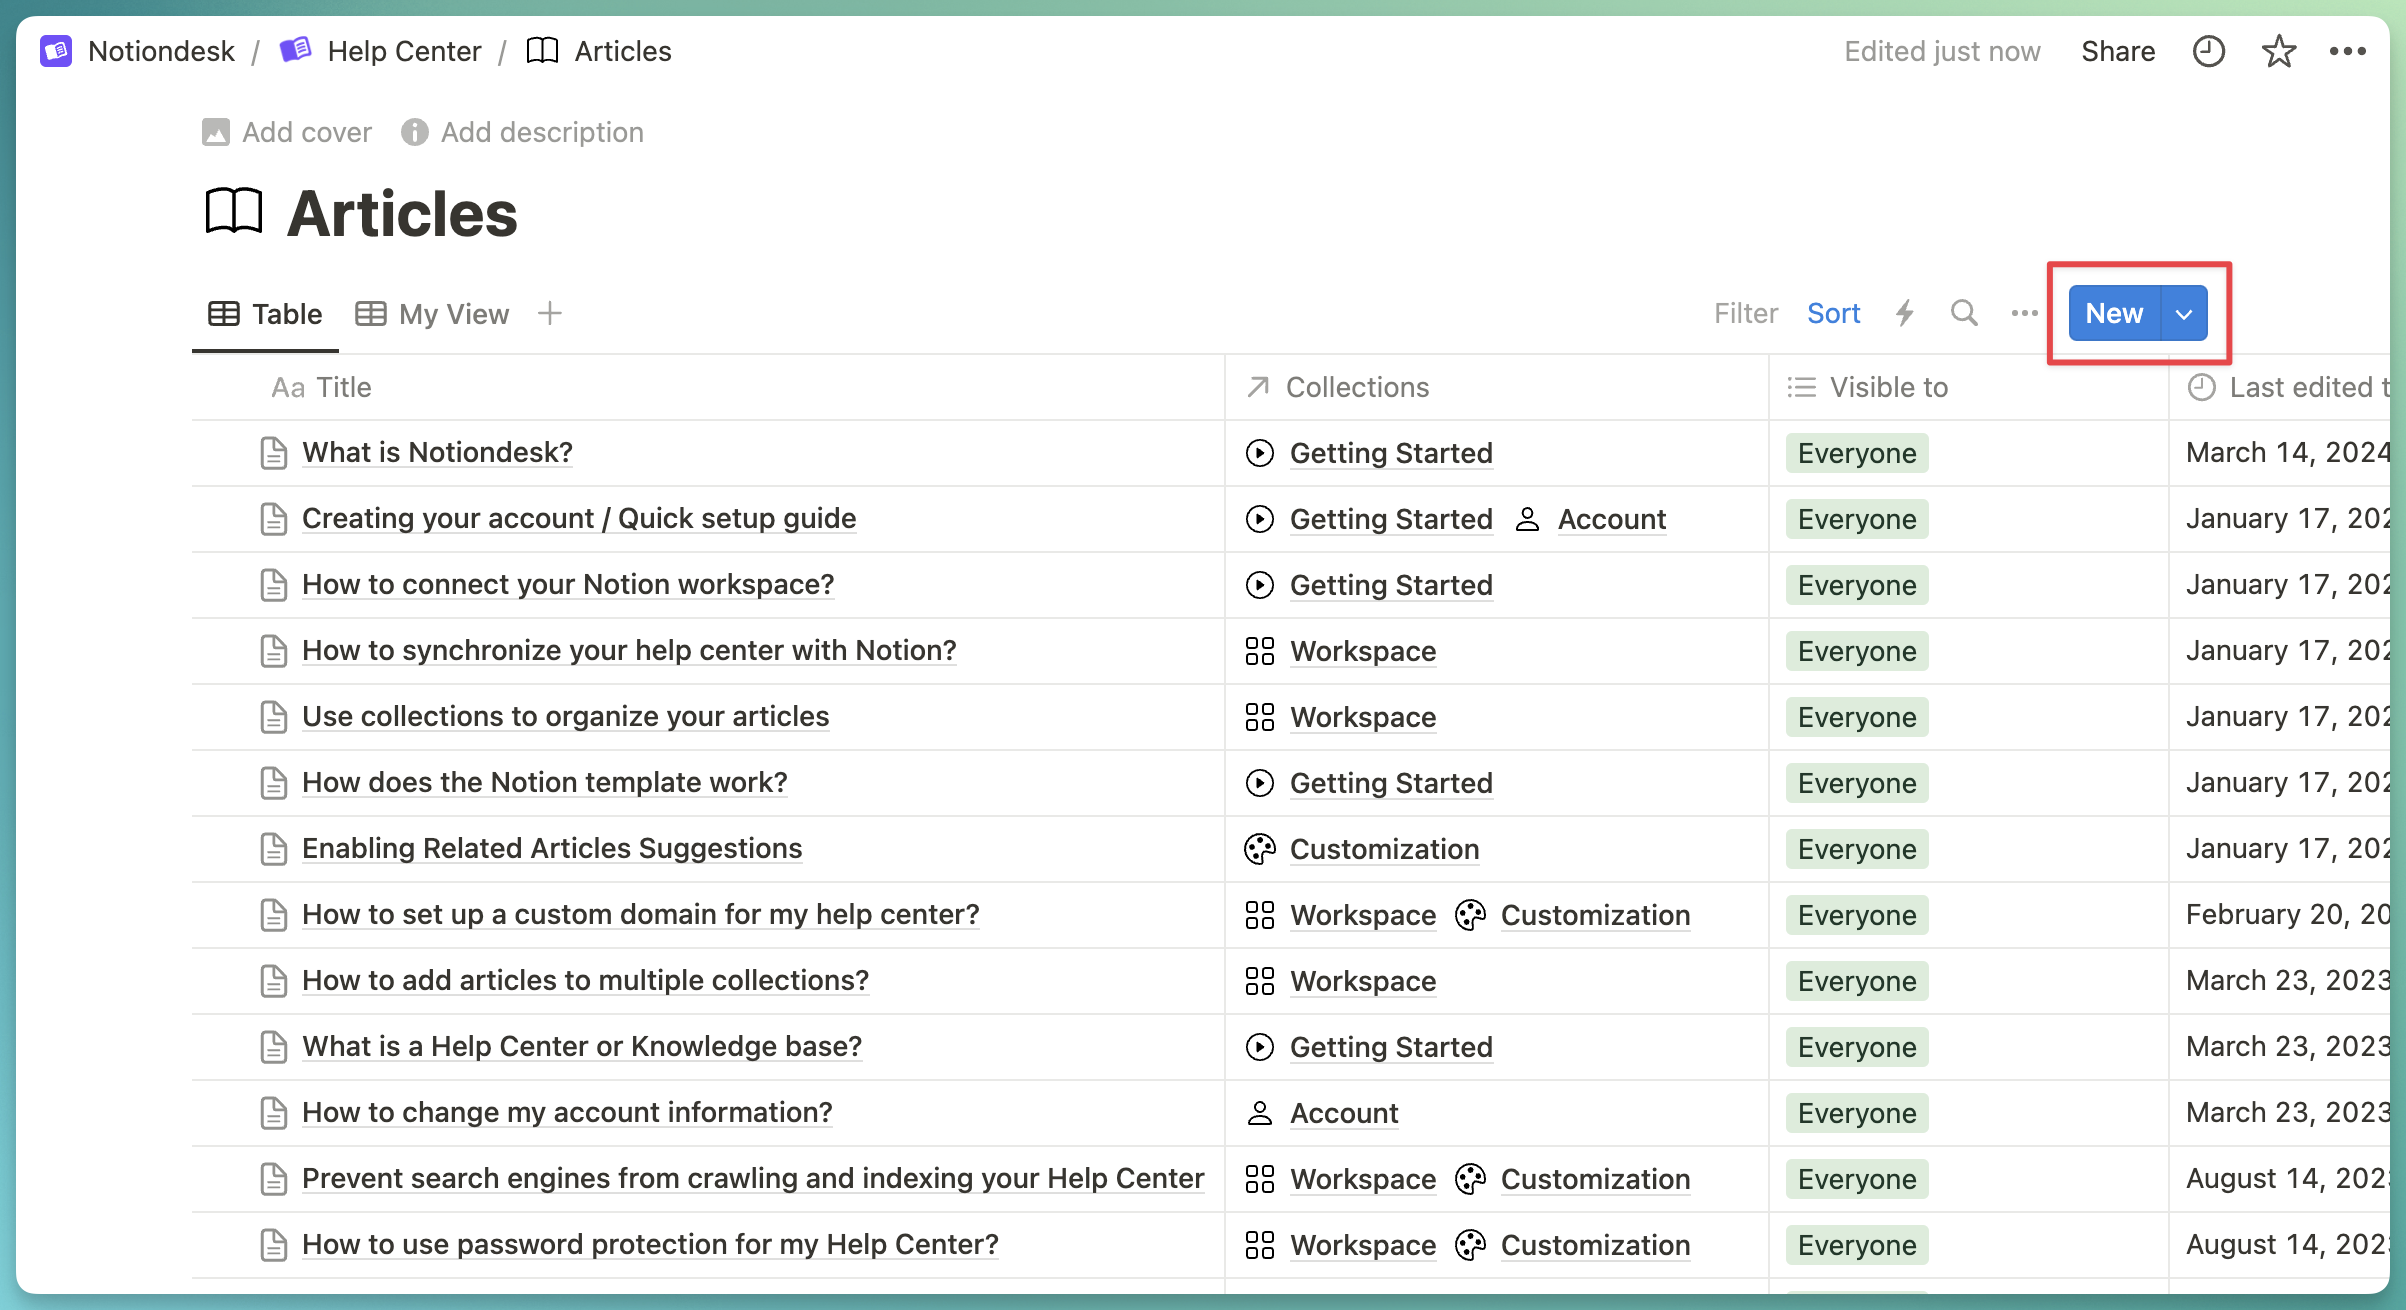
Task: Click March 14, 2024 last edited cell
Action: (2287, 453)
